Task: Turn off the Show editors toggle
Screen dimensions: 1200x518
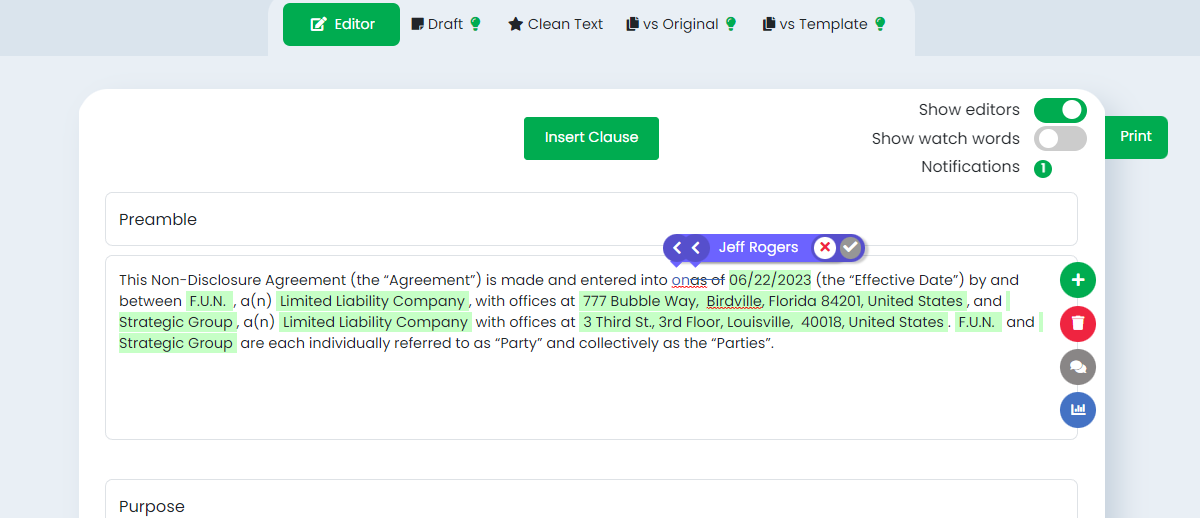Action: tap(1060, 110)
